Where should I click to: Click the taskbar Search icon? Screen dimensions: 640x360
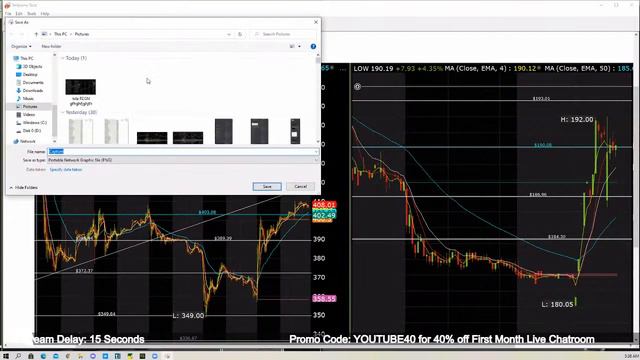coord(18,356)
